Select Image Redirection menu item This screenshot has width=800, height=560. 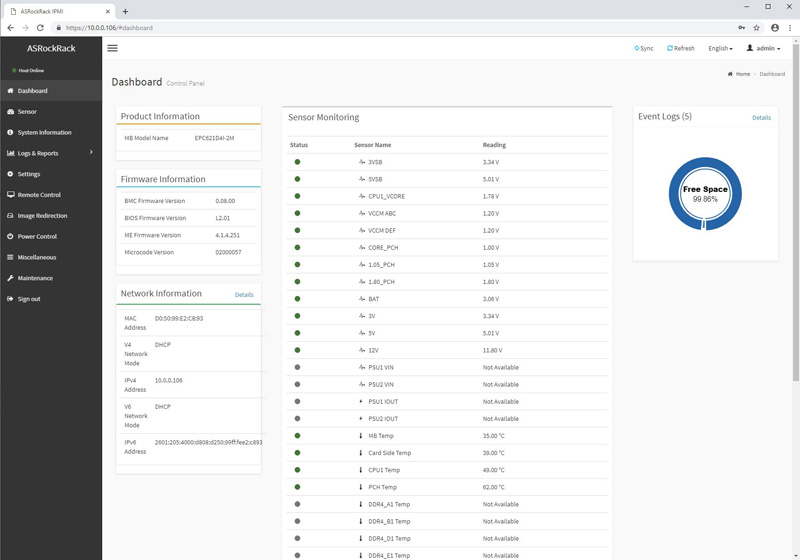pyautogui.click(x=42, y=216)
